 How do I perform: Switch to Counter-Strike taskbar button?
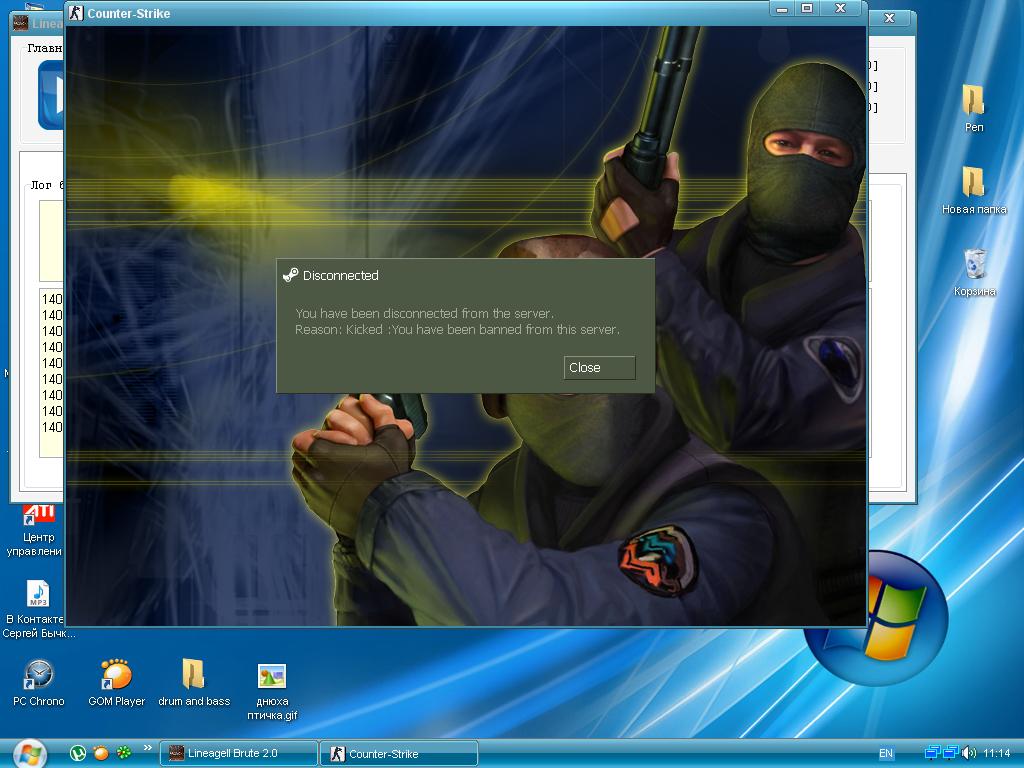pos(399,754)
